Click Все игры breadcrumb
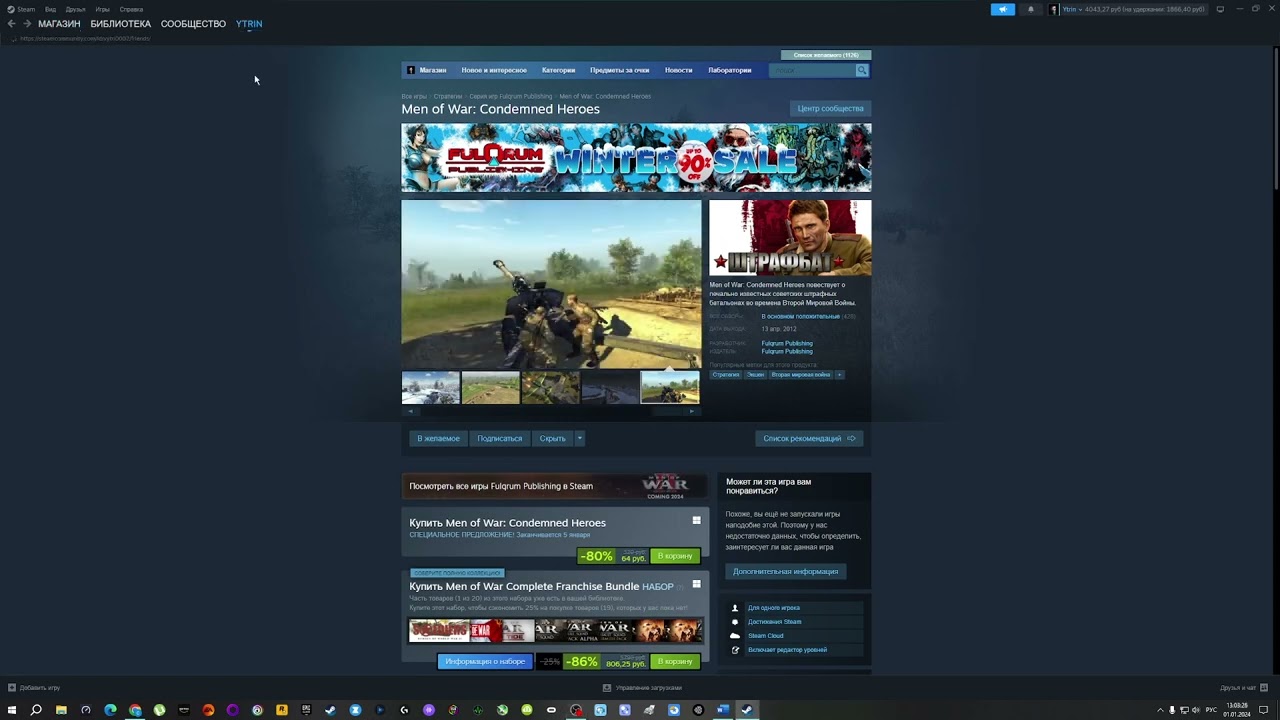The height and width of the screenshot is (720, 1280). (x=414, y=96)
